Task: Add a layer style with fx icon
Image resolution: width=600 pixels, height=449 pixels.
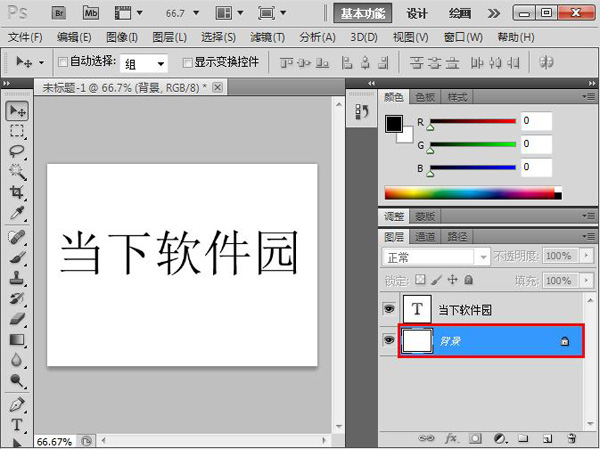Action: click(x=451, y=438)
